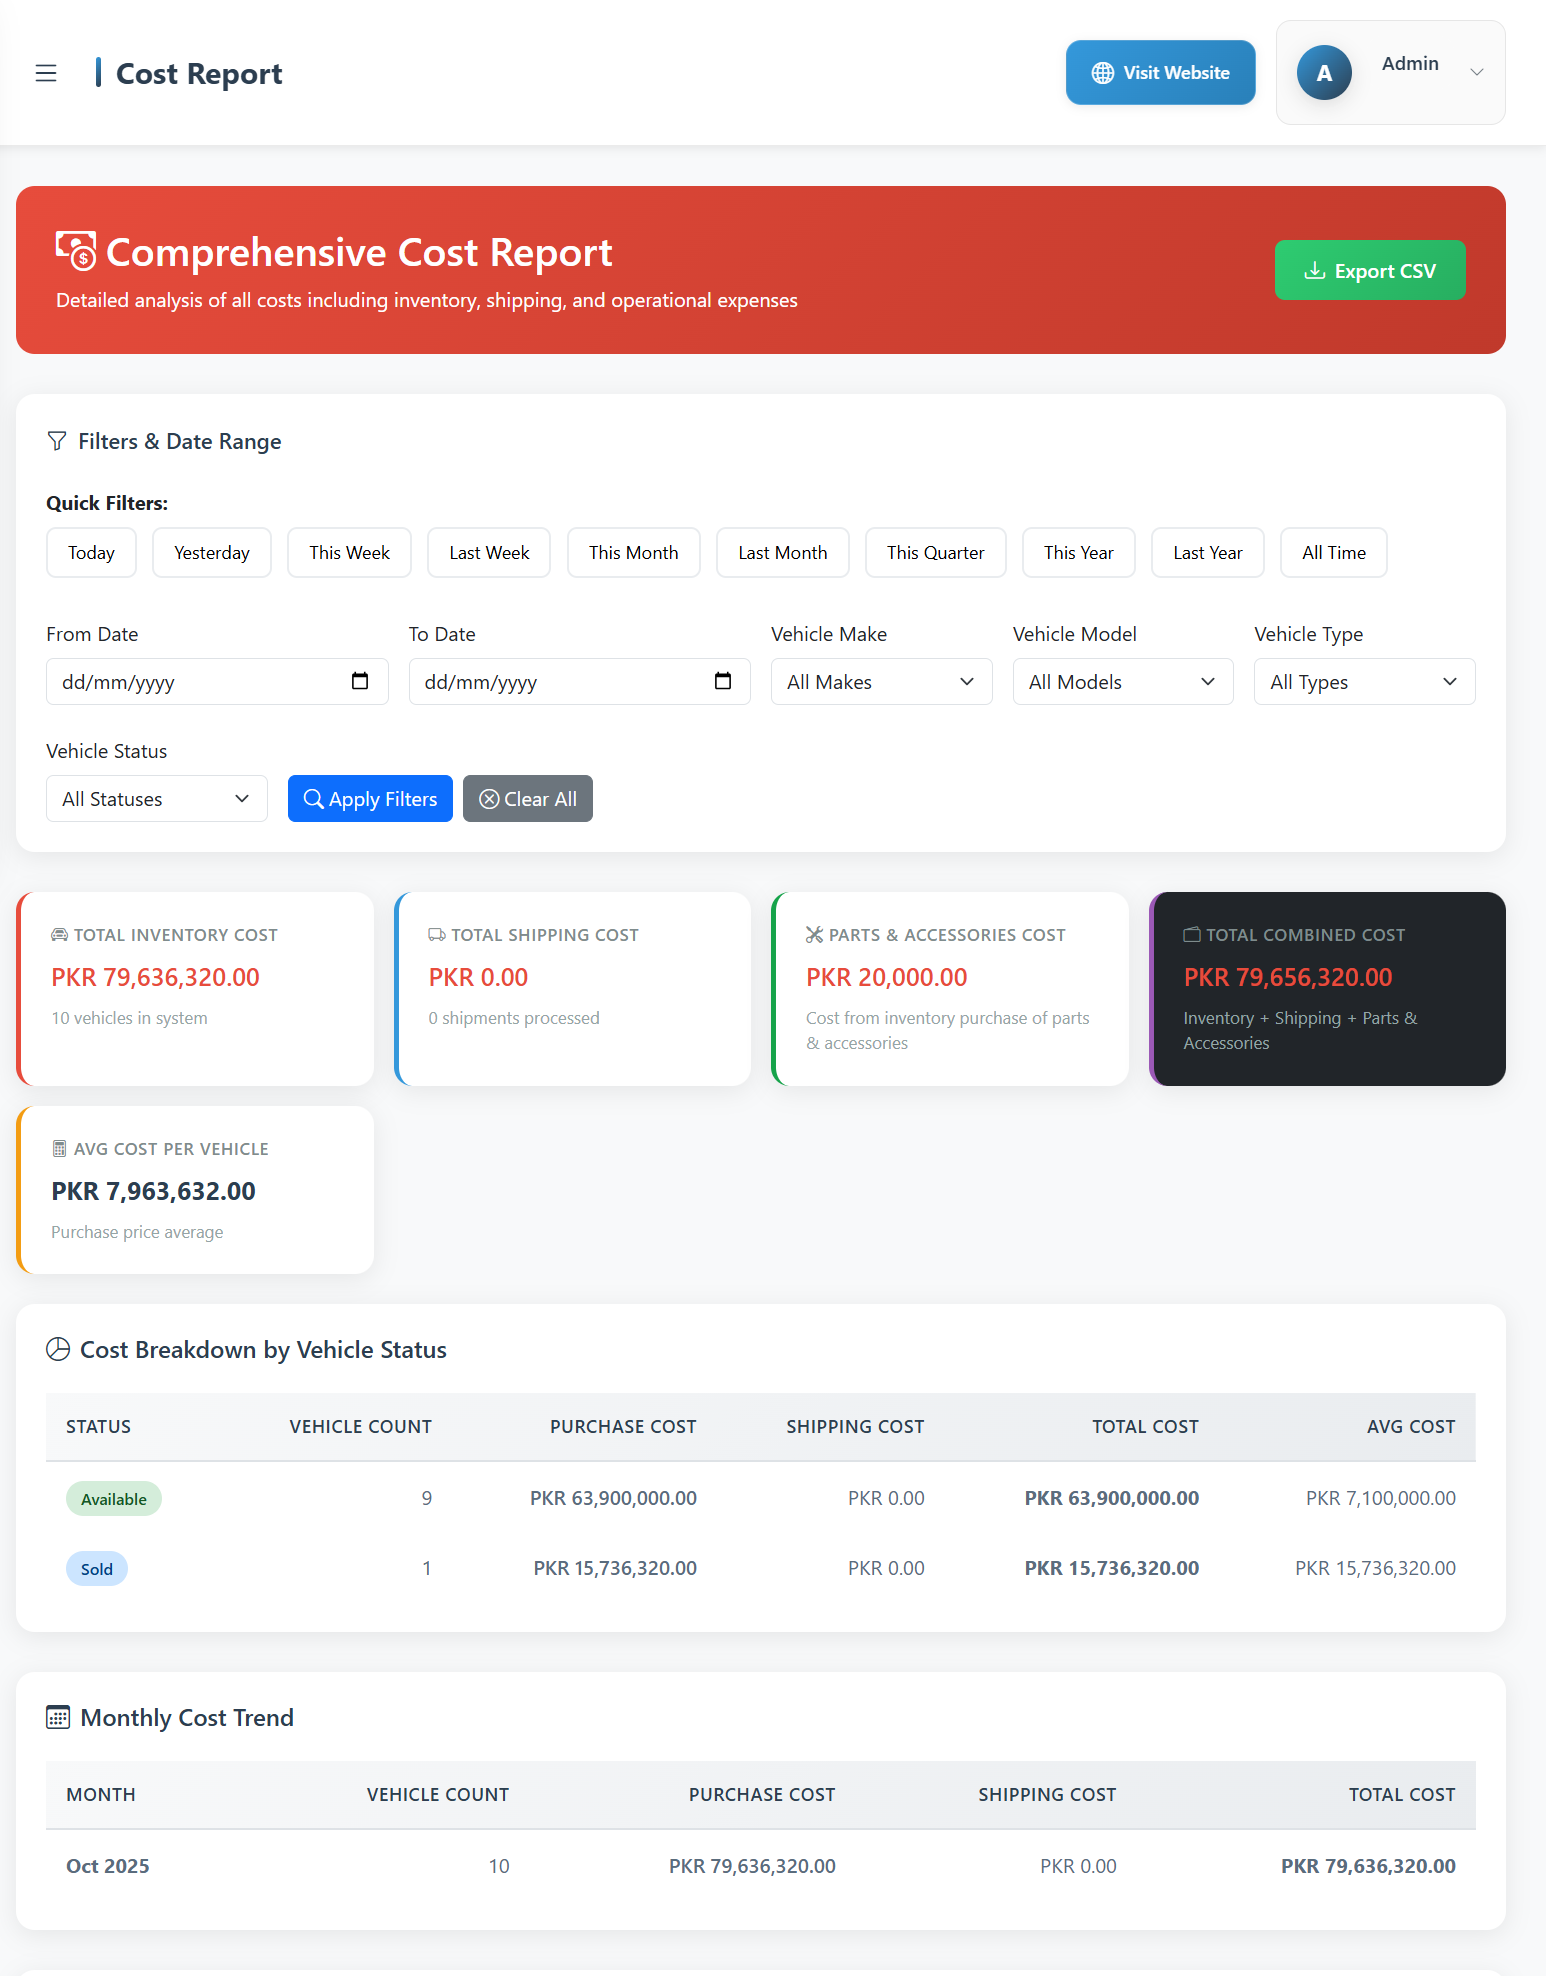Click the Admin avatar icon

tap(1324, 73)
